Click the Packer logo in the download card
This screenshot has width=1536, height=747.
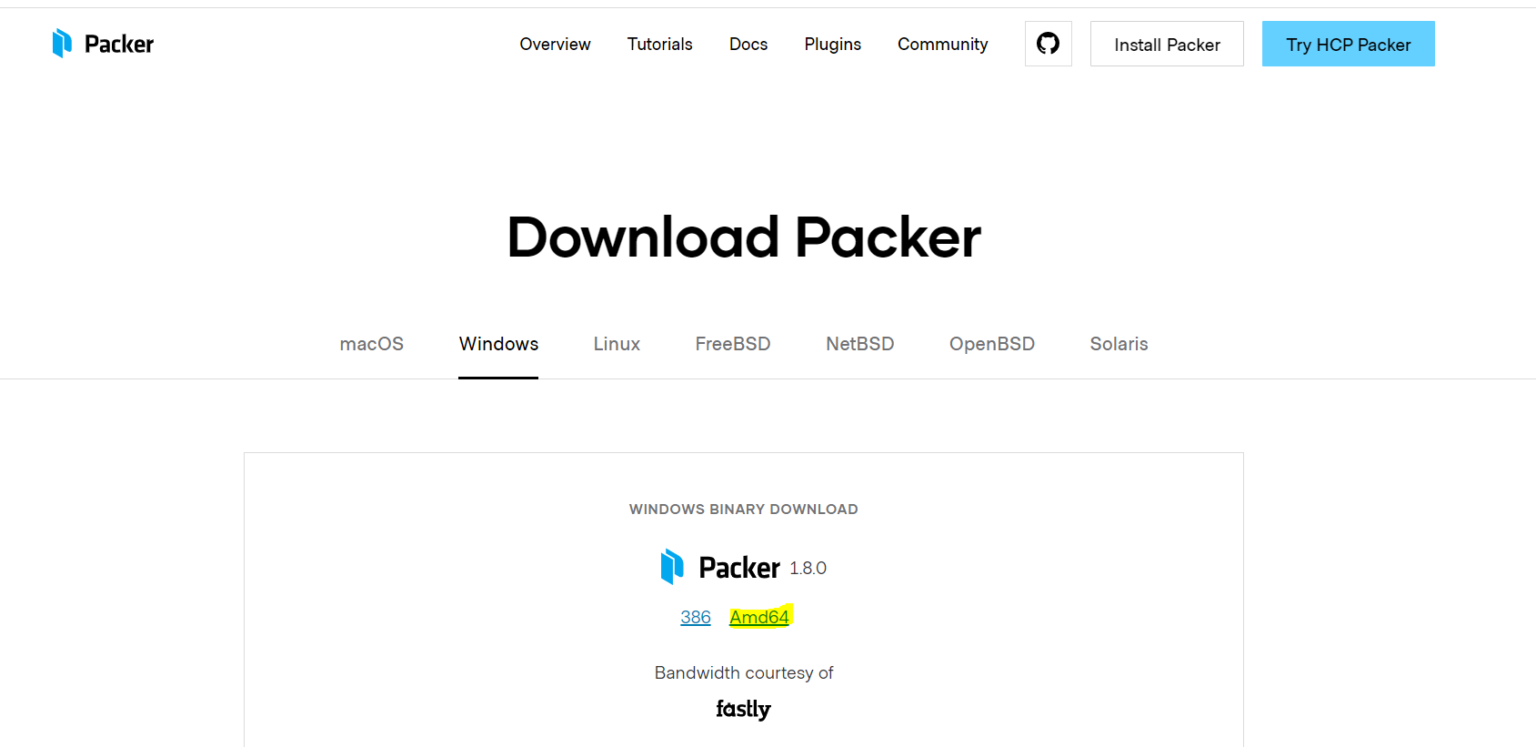(x=720, y=567)
